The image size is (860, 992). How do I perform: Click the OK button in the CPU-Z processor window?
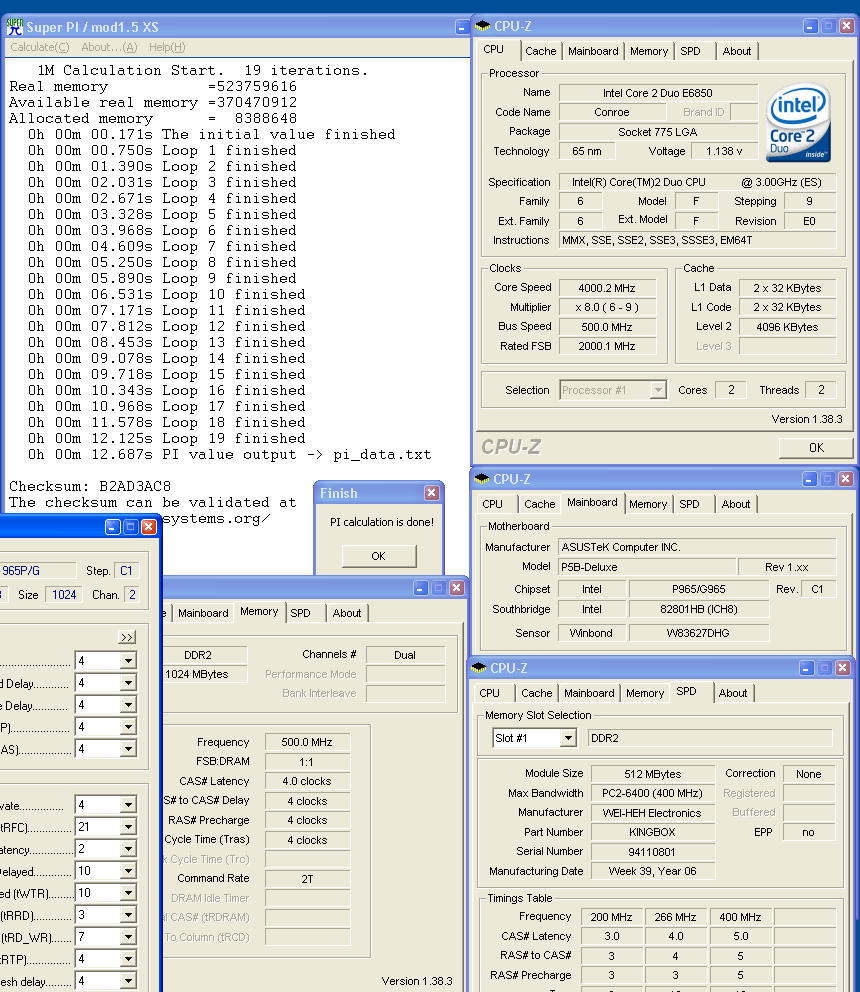(x=816, y=448)
